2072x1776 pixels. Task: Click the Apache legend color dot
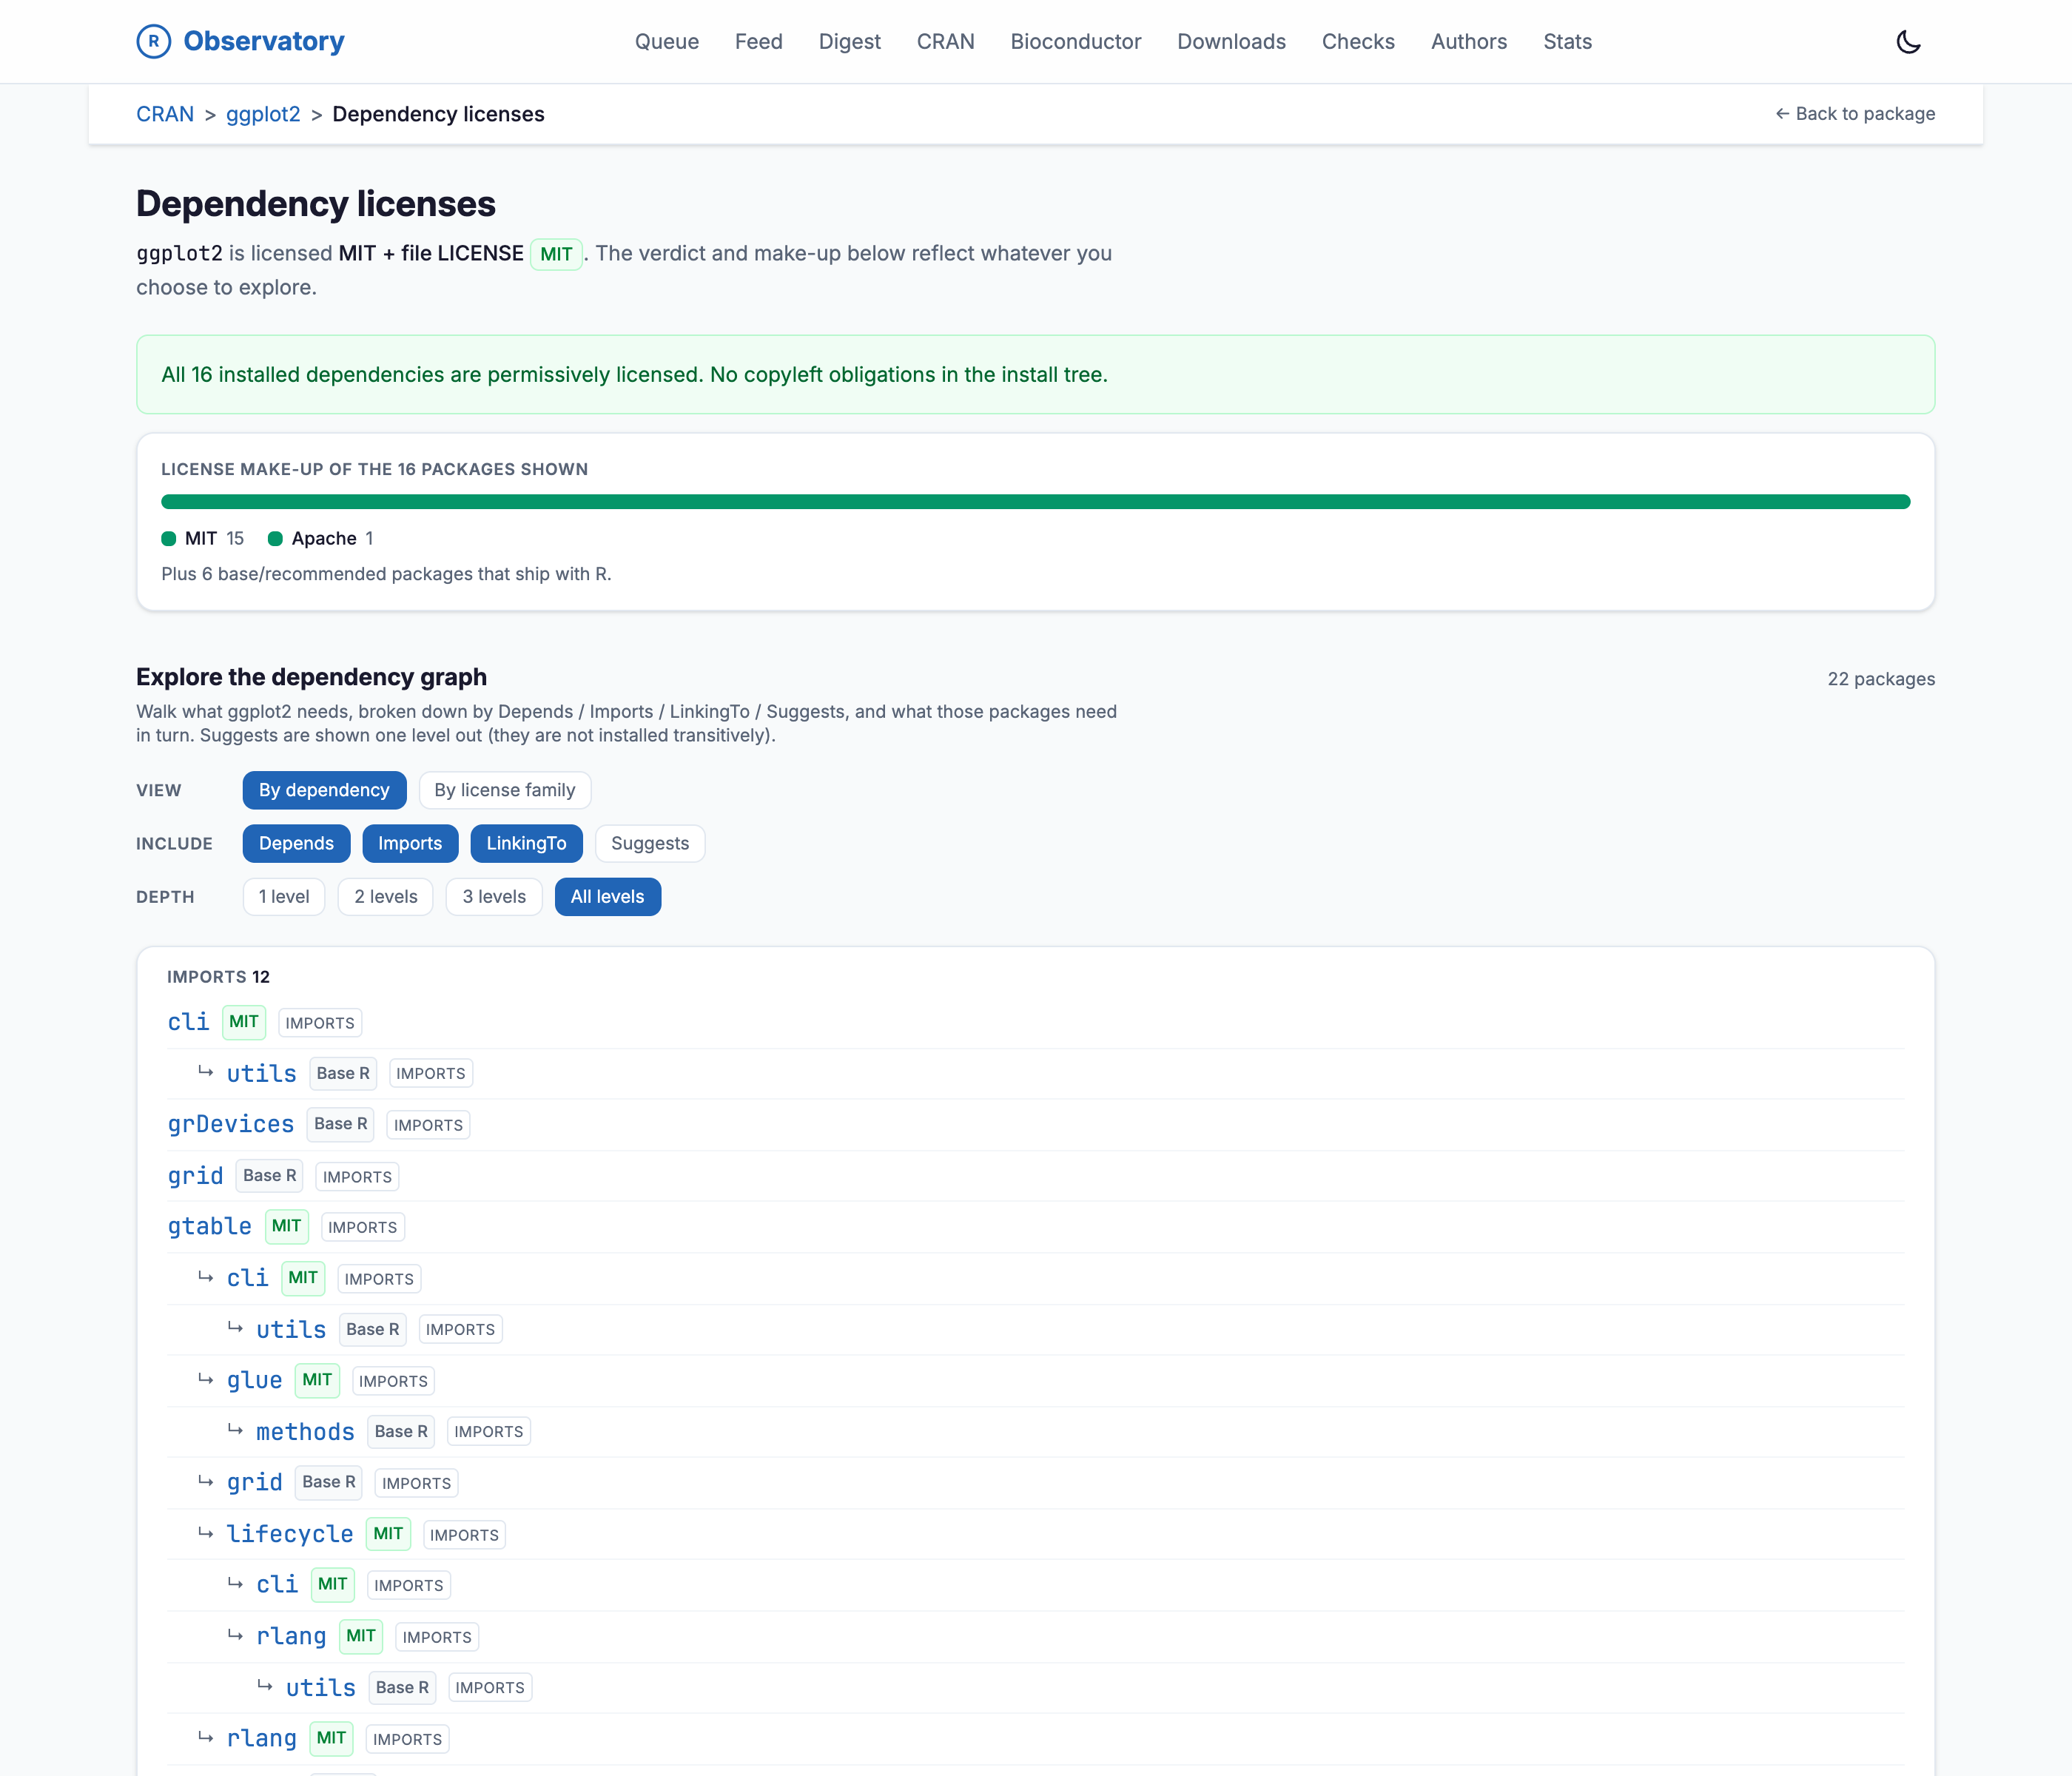point(275,539)
